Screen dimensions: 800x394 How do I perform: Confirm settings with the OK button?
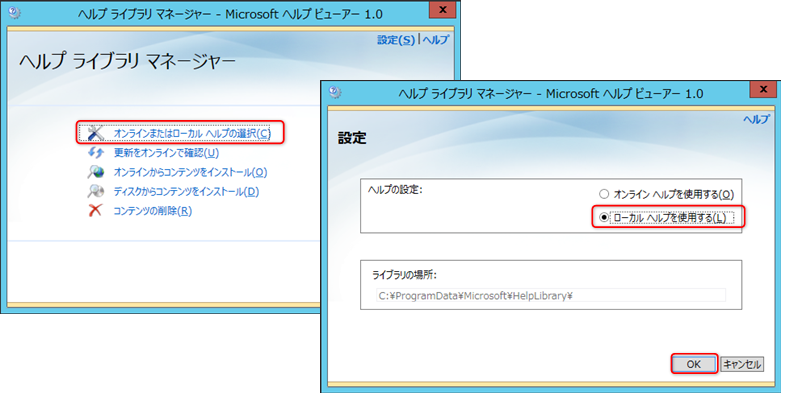point(693,364)
